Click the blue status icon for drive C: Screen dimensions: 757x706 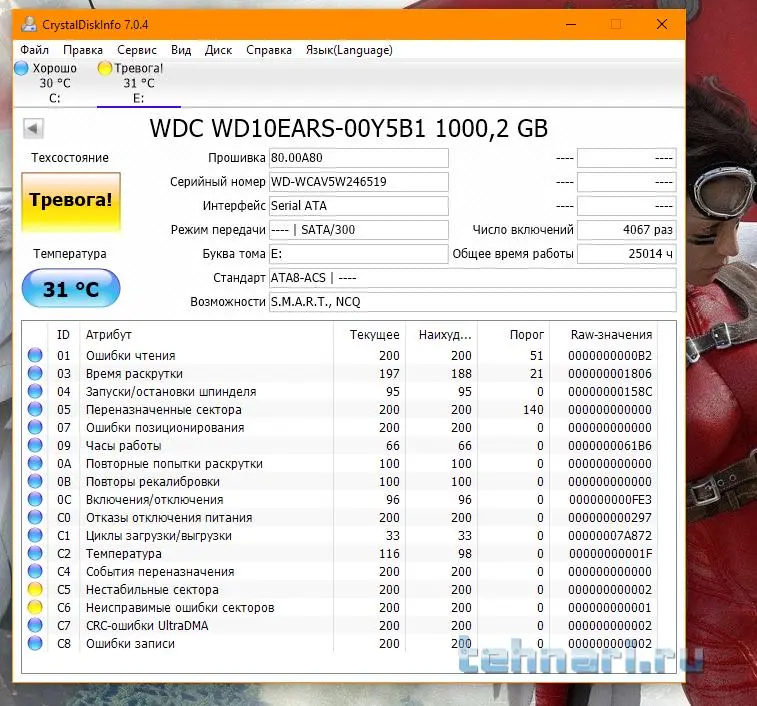21,68
